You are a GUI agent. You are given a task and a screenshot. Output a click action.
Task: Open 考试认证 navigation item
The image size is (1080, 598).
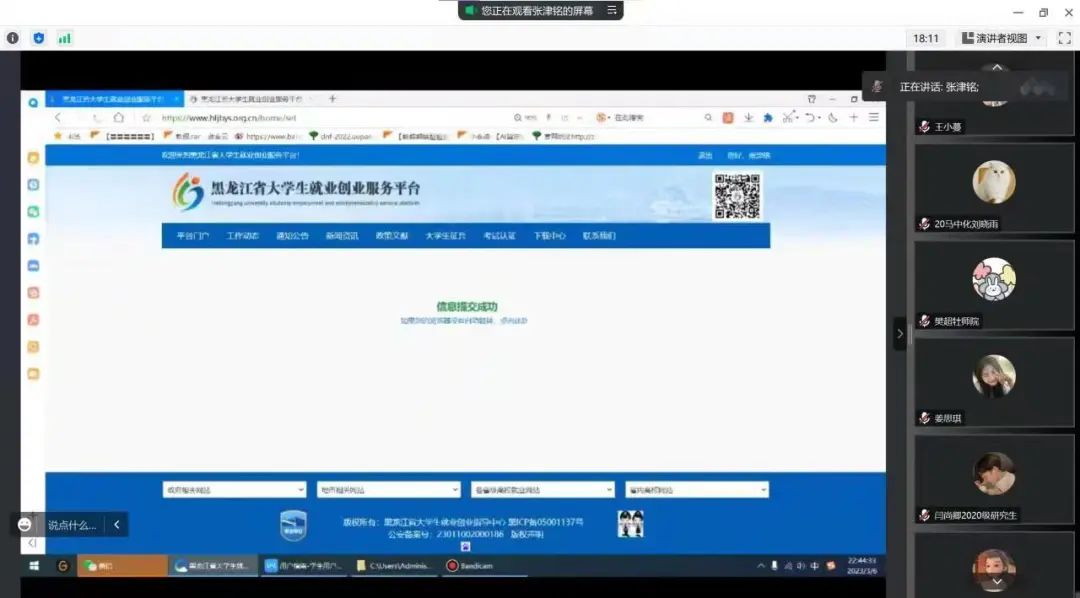(499, 236)
